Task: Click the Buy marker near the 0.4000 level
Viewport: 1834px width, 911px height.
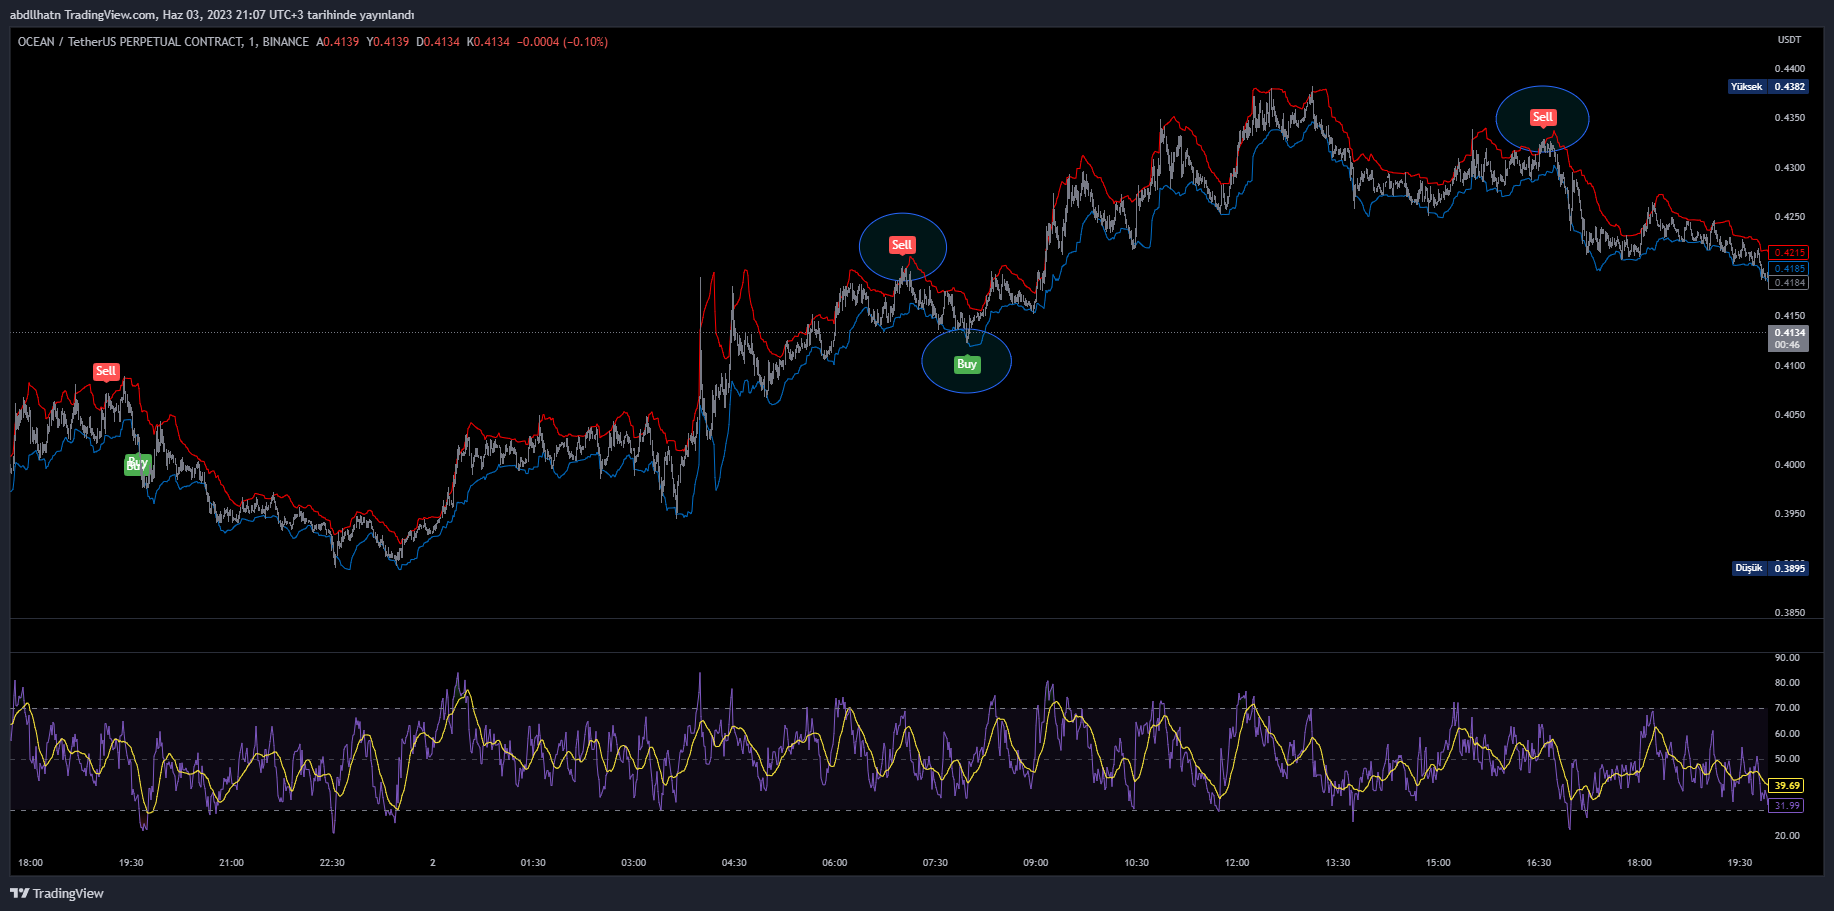Action: coord(137,464)
